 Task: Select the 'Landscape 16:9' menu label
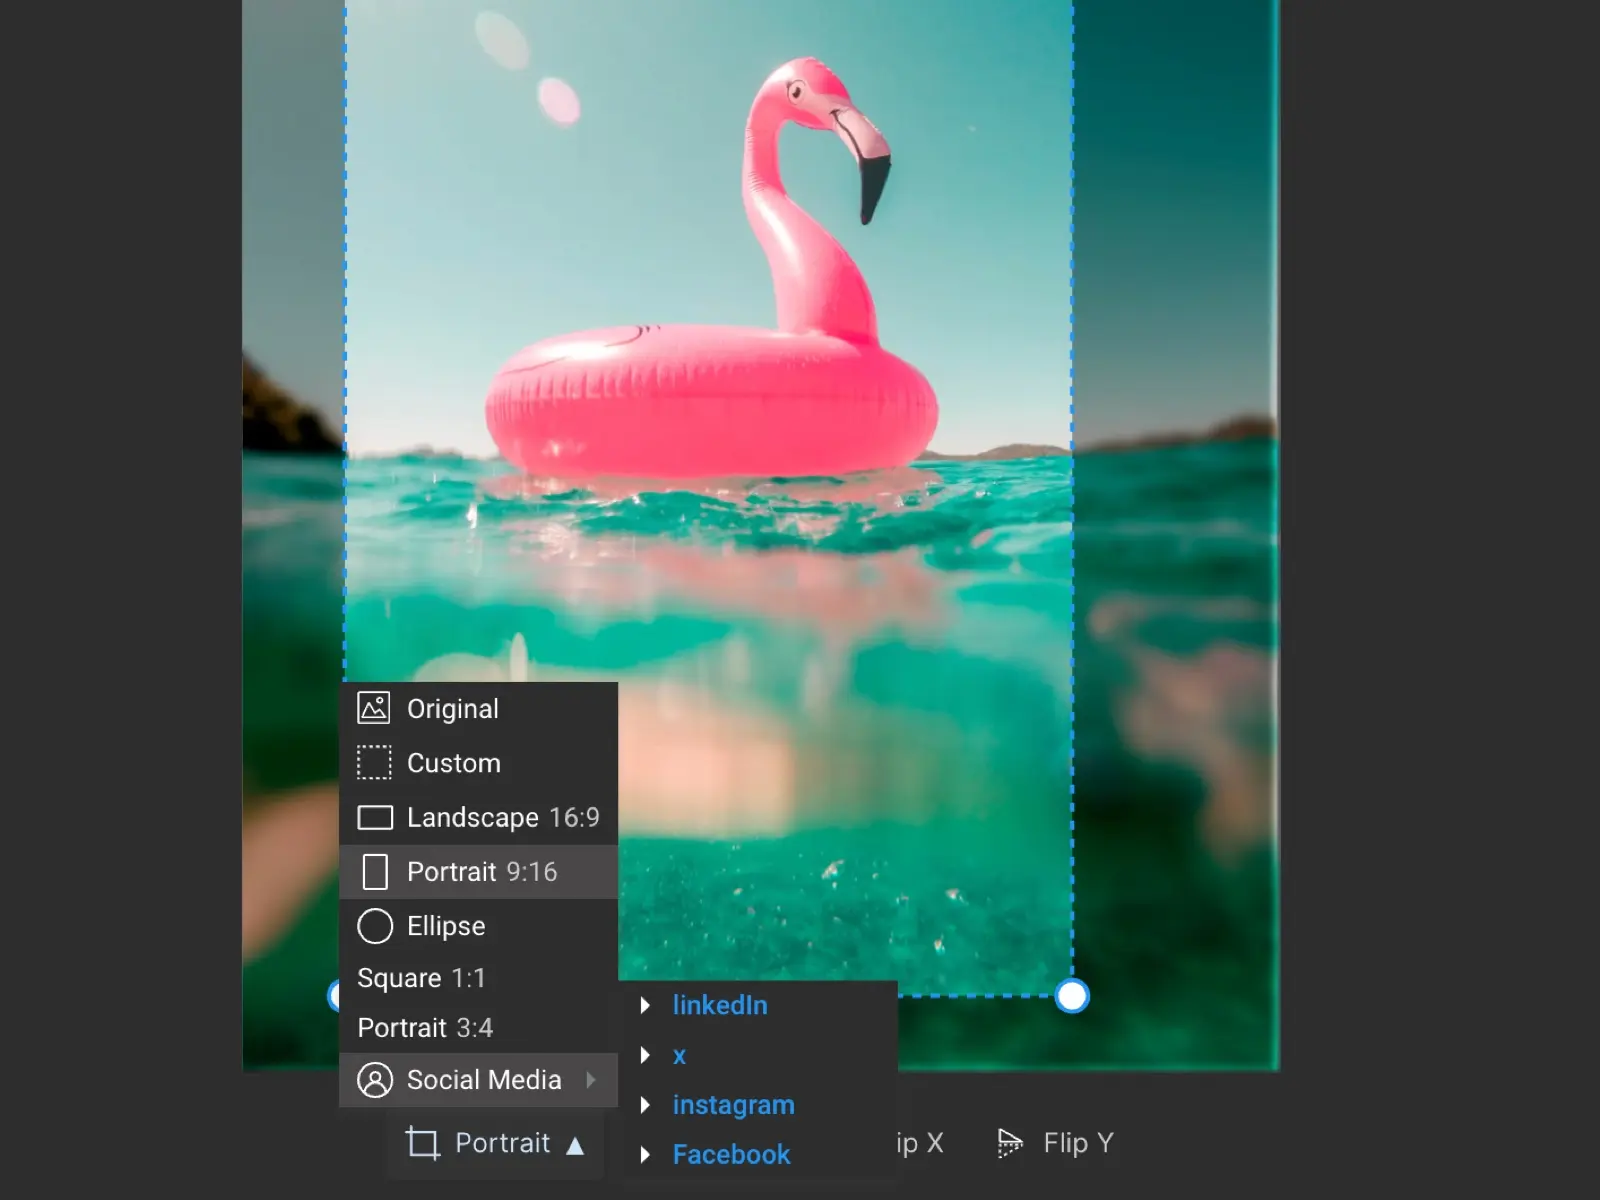click(503, 818)
